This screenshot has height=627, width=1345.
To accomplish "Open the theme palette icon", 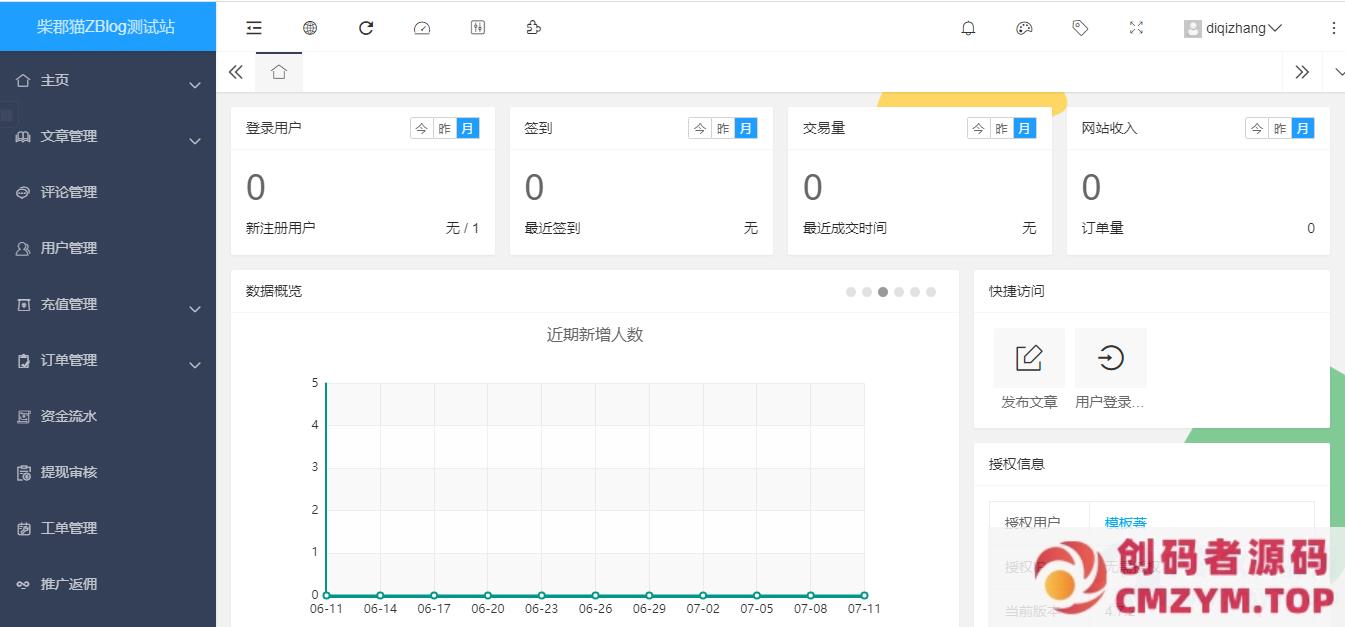I will (x=1024, y=28).
